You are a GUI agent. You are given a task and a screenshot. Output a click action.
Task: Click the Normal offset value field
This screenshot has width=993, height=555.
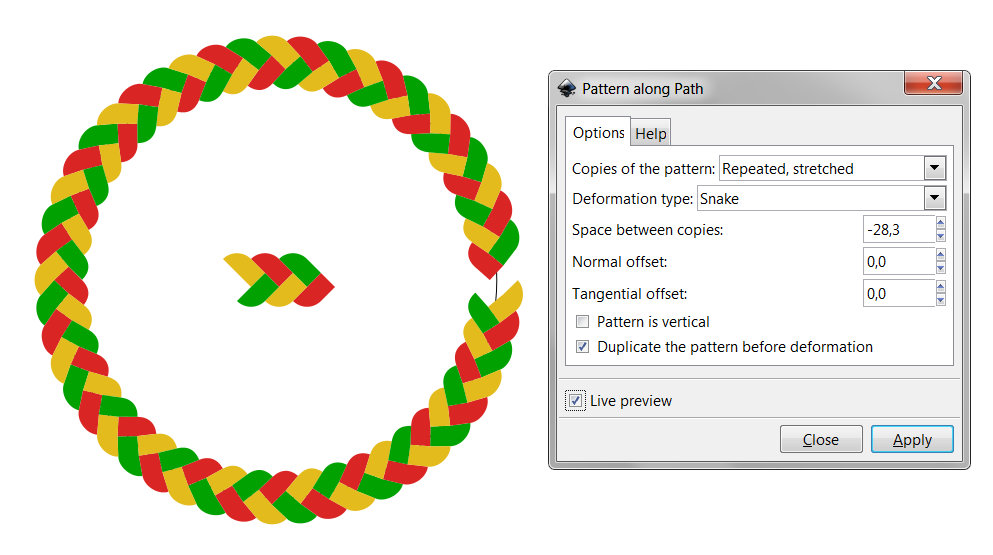(898, 262)
